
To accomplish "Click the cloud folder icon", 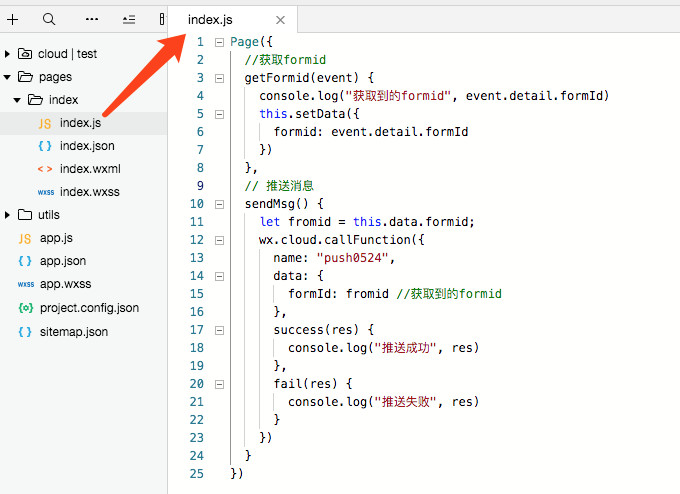I will click(x=25, y=54).
